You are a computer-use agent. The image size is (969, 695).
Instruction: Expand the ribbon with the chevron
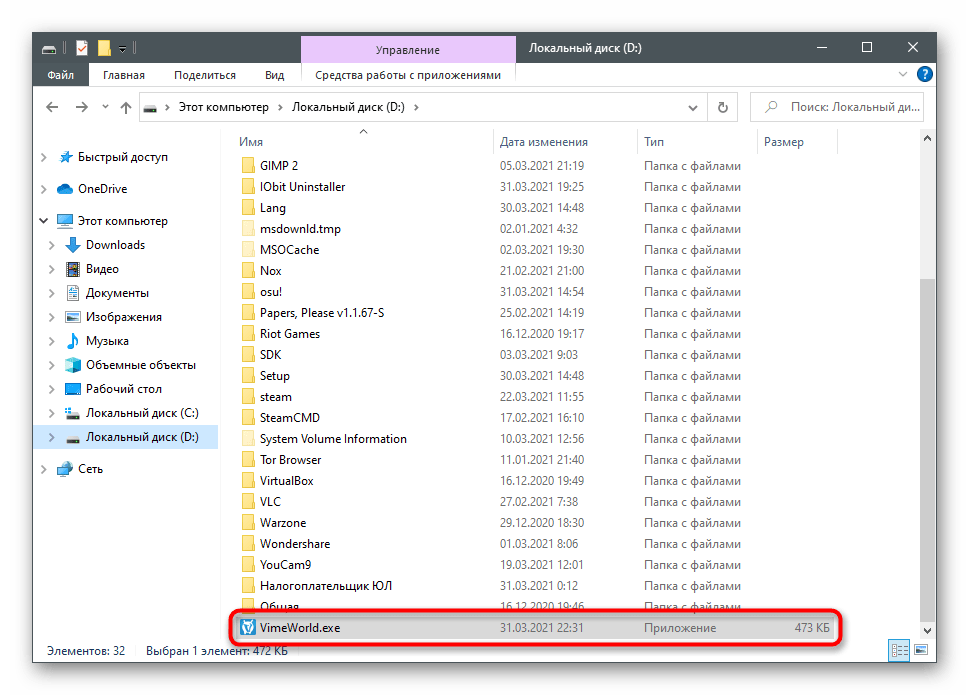click(902, 74)
